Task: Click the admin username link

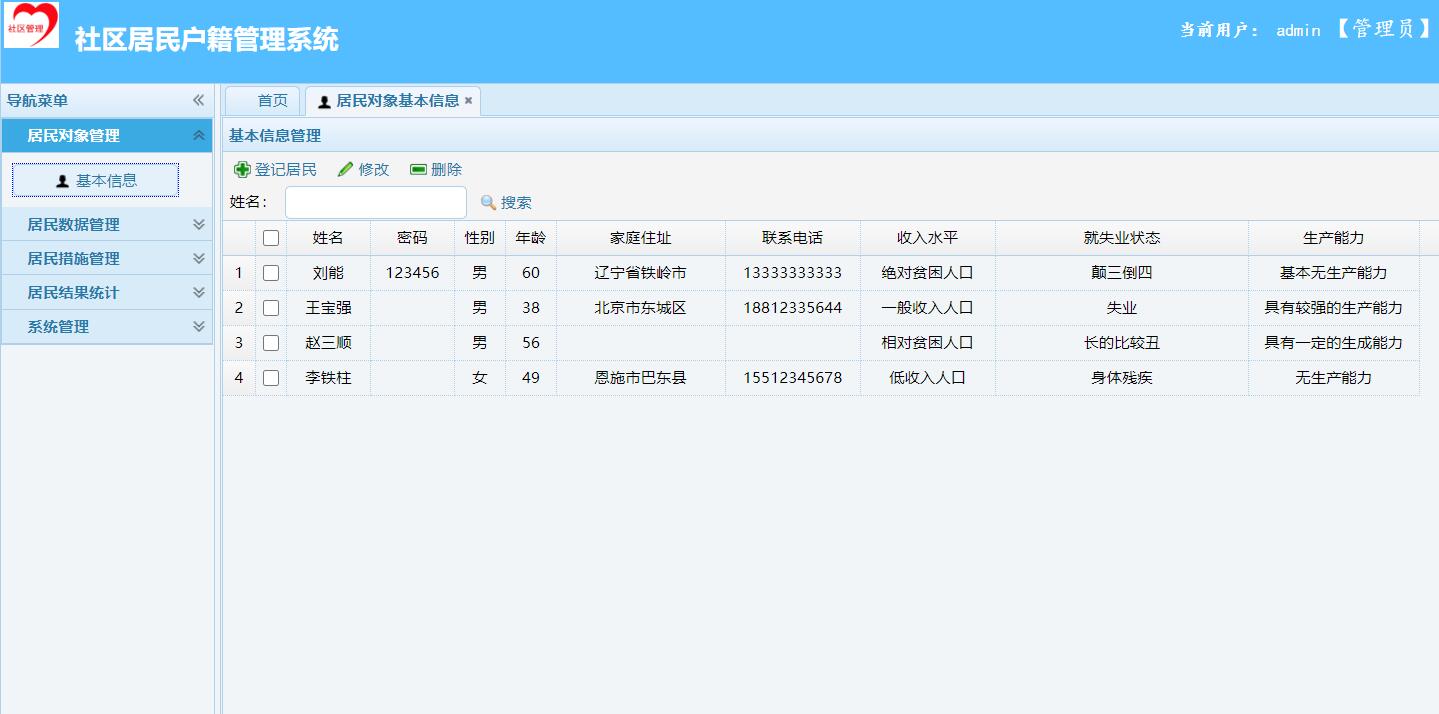Action: click(1296, 30)
